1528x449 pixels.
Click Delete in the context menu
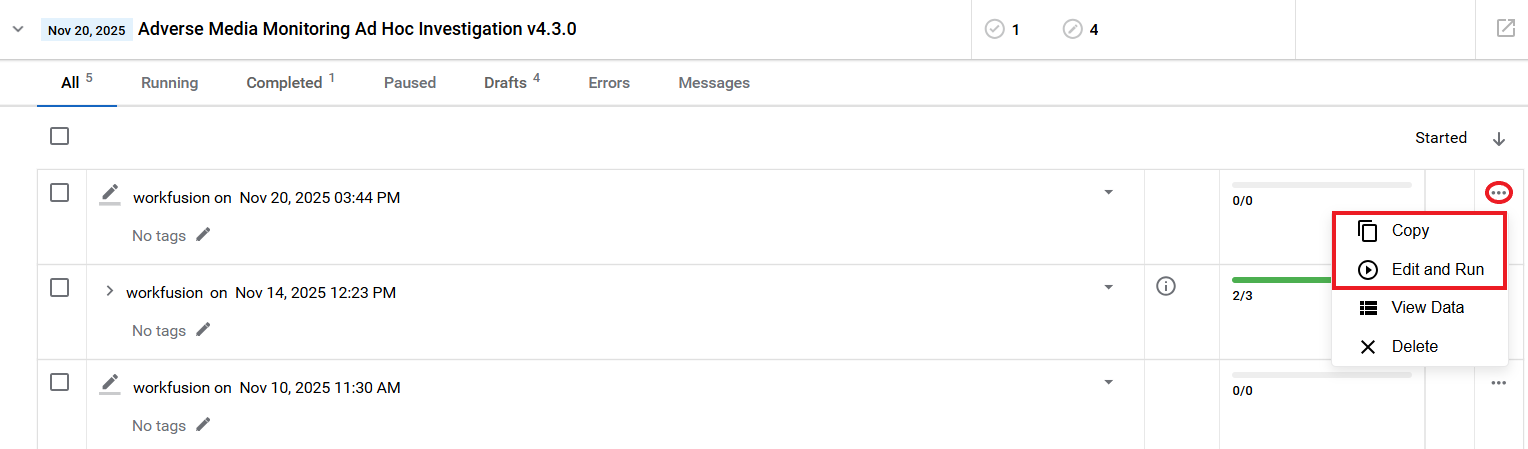click(x=1419, y=346)
